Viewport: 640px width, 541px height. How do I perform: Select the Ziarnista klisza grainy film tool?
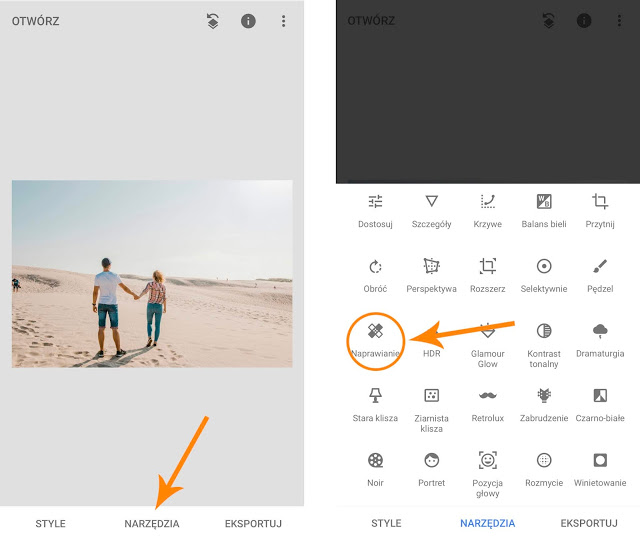tap(431, 410)
